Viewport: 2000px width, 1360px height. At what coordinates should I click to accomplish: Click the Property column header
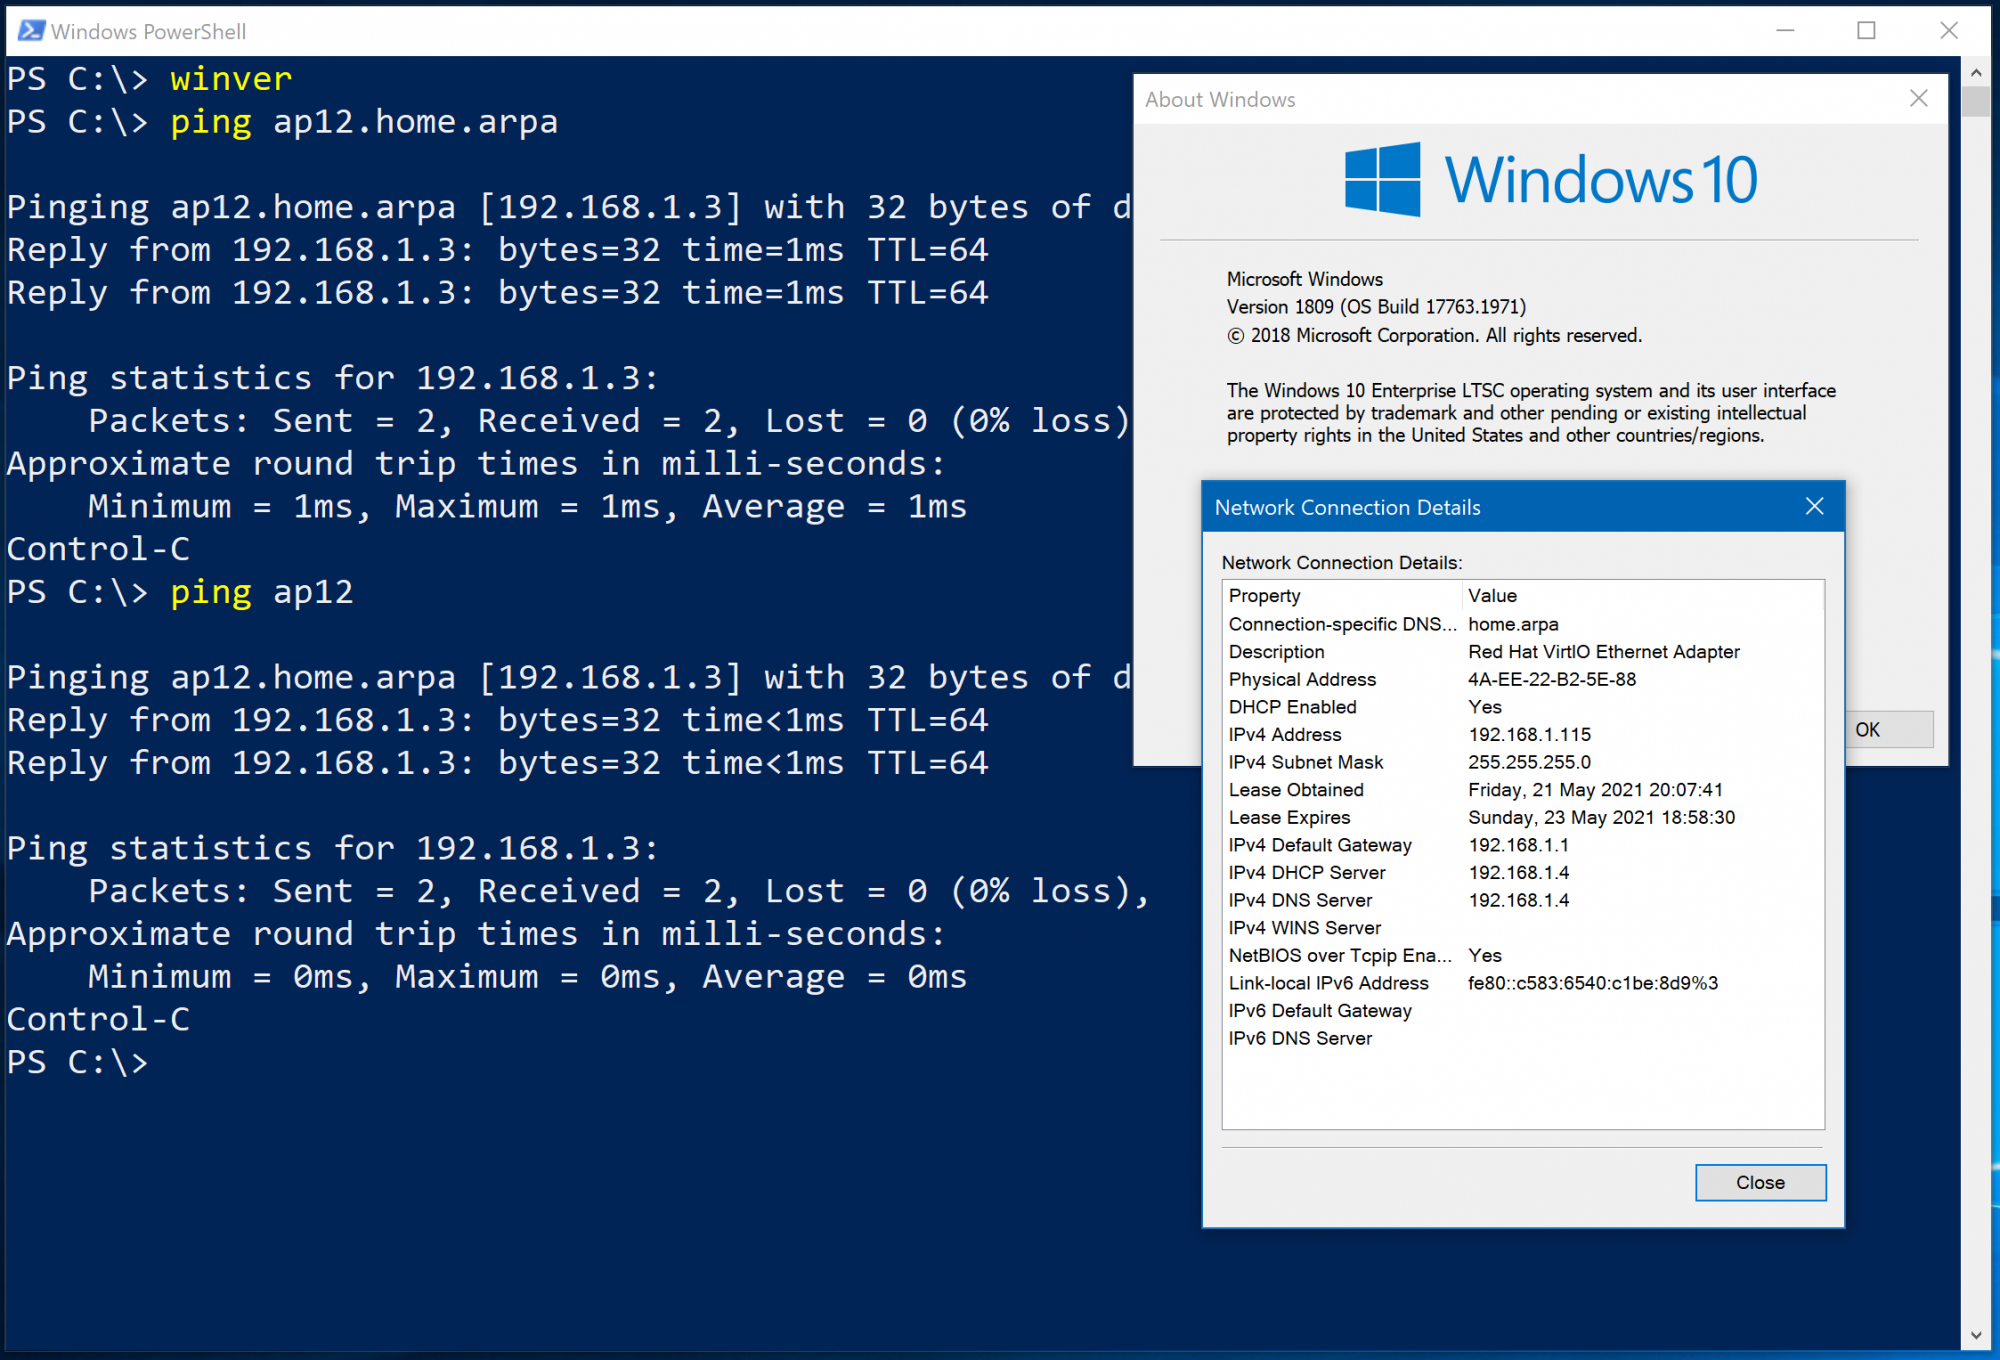pos(1264,596)
